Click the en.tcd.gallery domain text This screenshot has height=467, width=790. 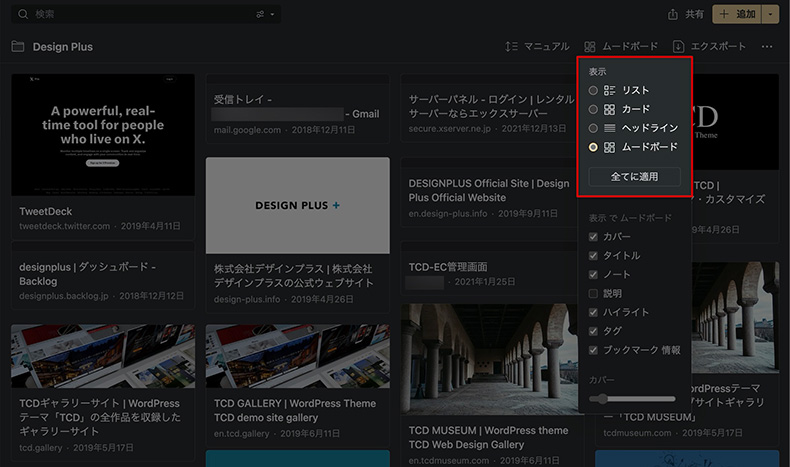click(x=241, y=434)
